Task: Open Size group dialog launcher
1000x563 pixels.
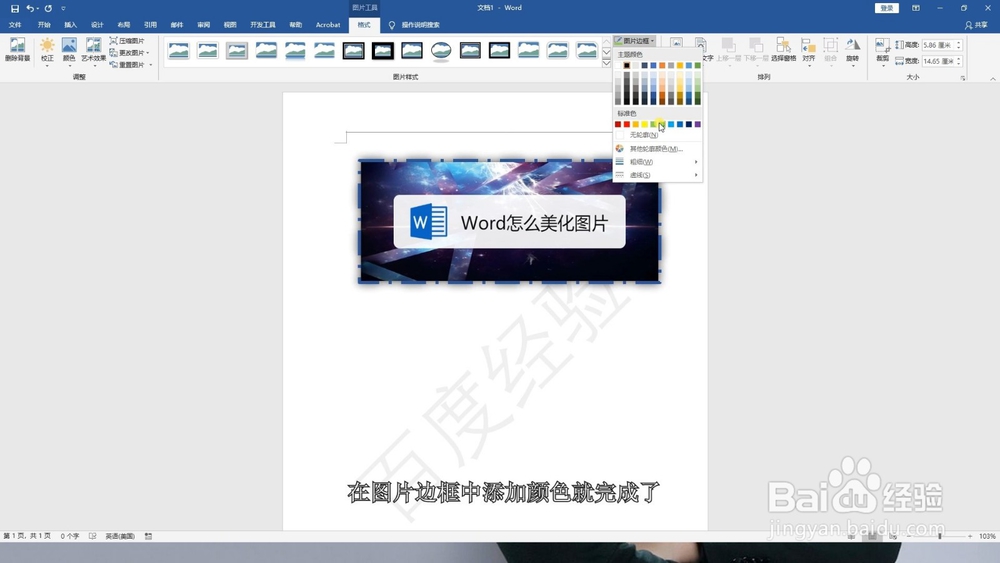Action: (962, 78)
